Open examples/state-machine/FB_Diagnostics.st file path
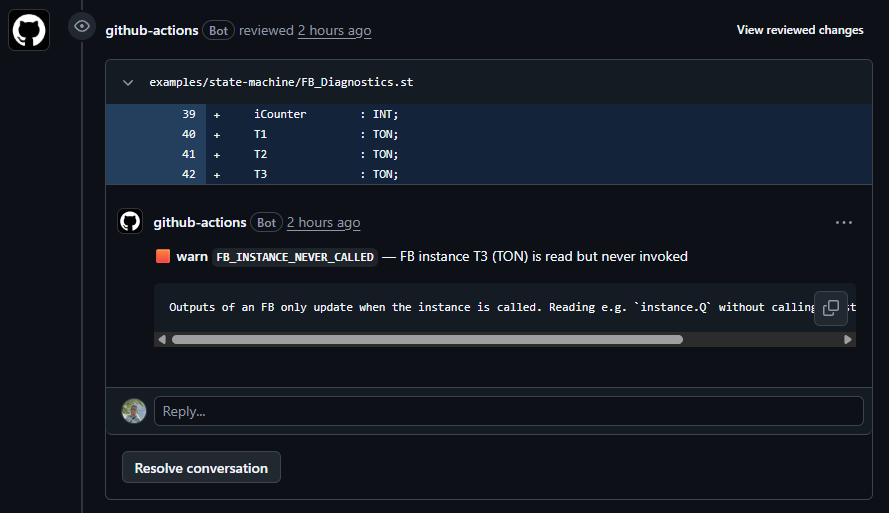This screenshot has height=513, width=889. [x=281, y=82]
